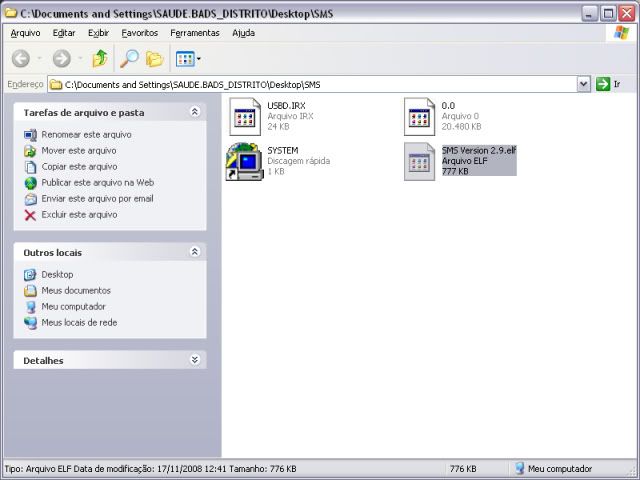
Task: Select the 0.0 file name text
Action: [448, 106]
